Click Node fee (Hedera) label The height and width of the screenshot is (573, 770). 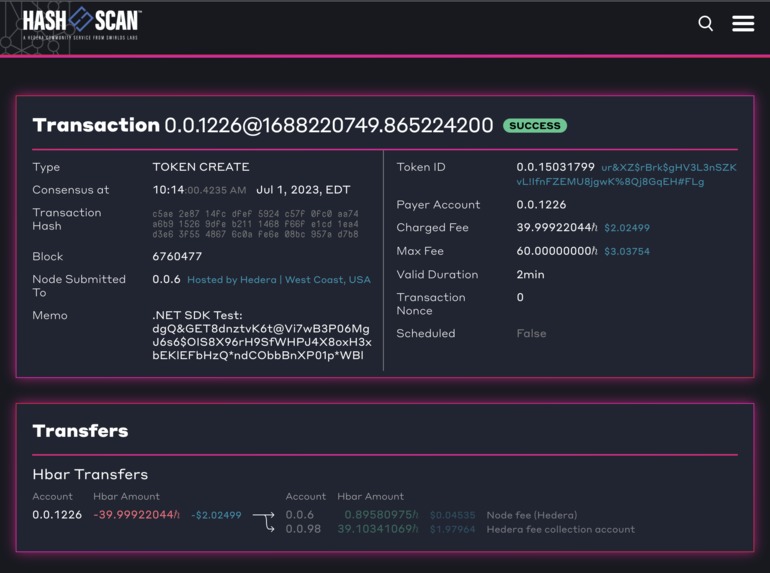(x=532, y=515)
